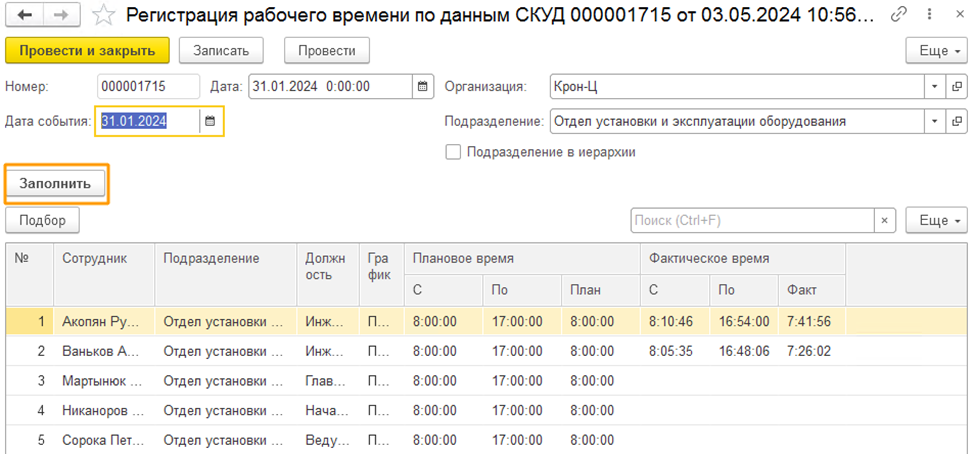Add document to favorites with star icon

pos(103,16)
